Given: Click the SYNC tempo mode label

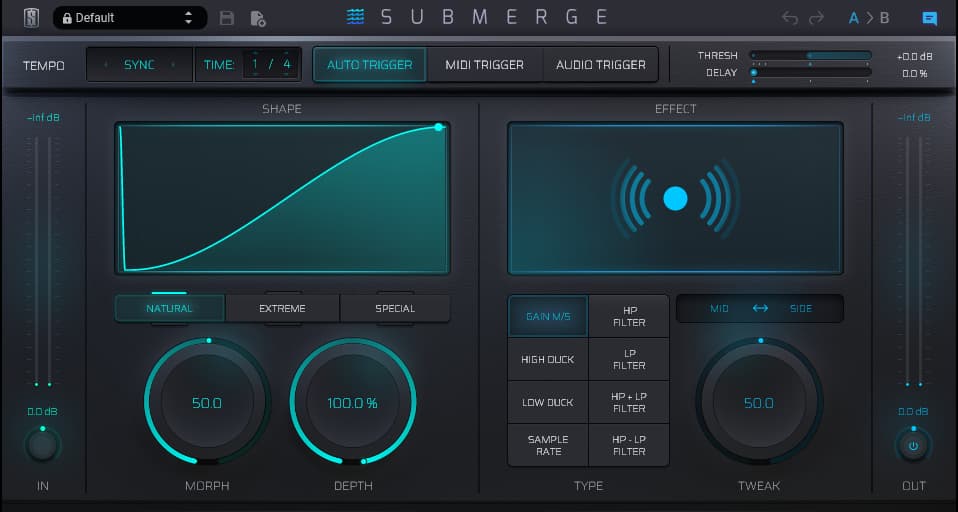Looking at the screenshot, I should coord(139,65).
